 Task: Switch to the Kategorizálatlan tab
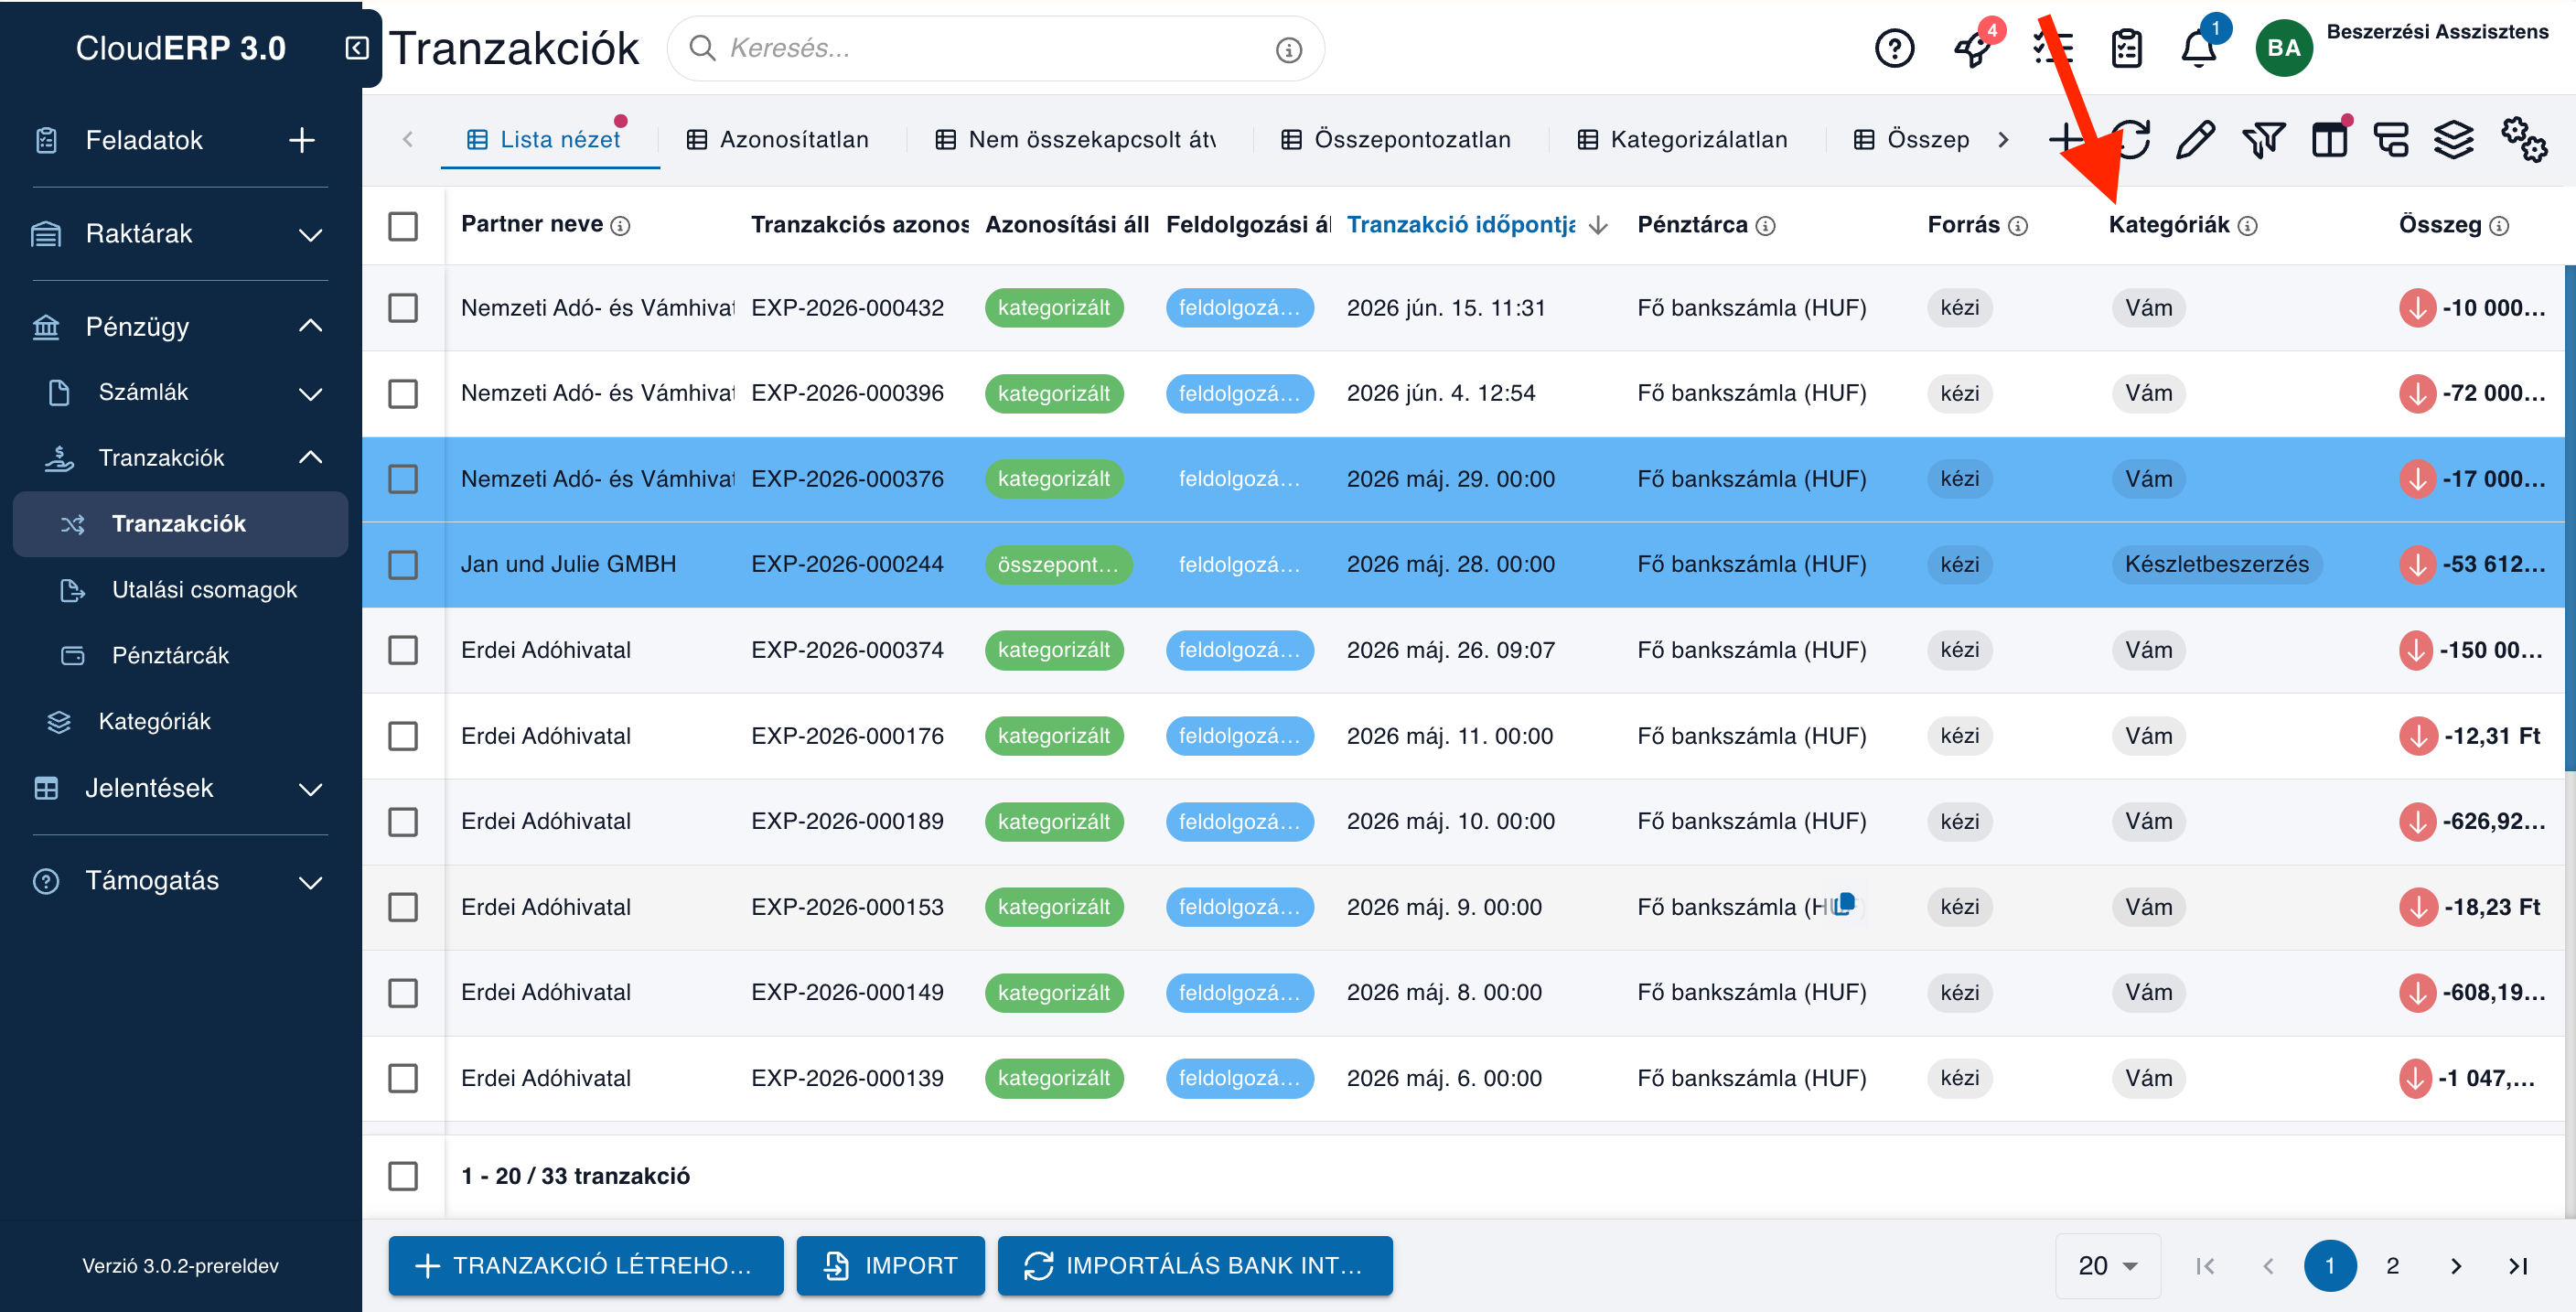point(1683,140)
